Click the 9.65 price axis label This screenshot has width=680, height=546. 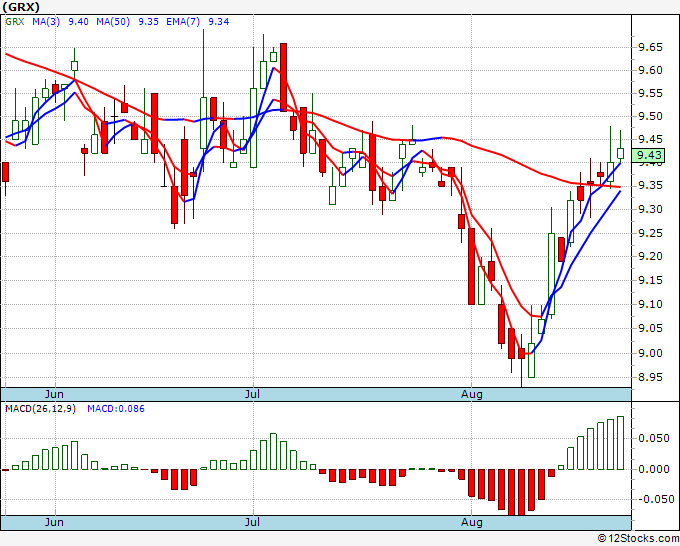tap(651, 47)
